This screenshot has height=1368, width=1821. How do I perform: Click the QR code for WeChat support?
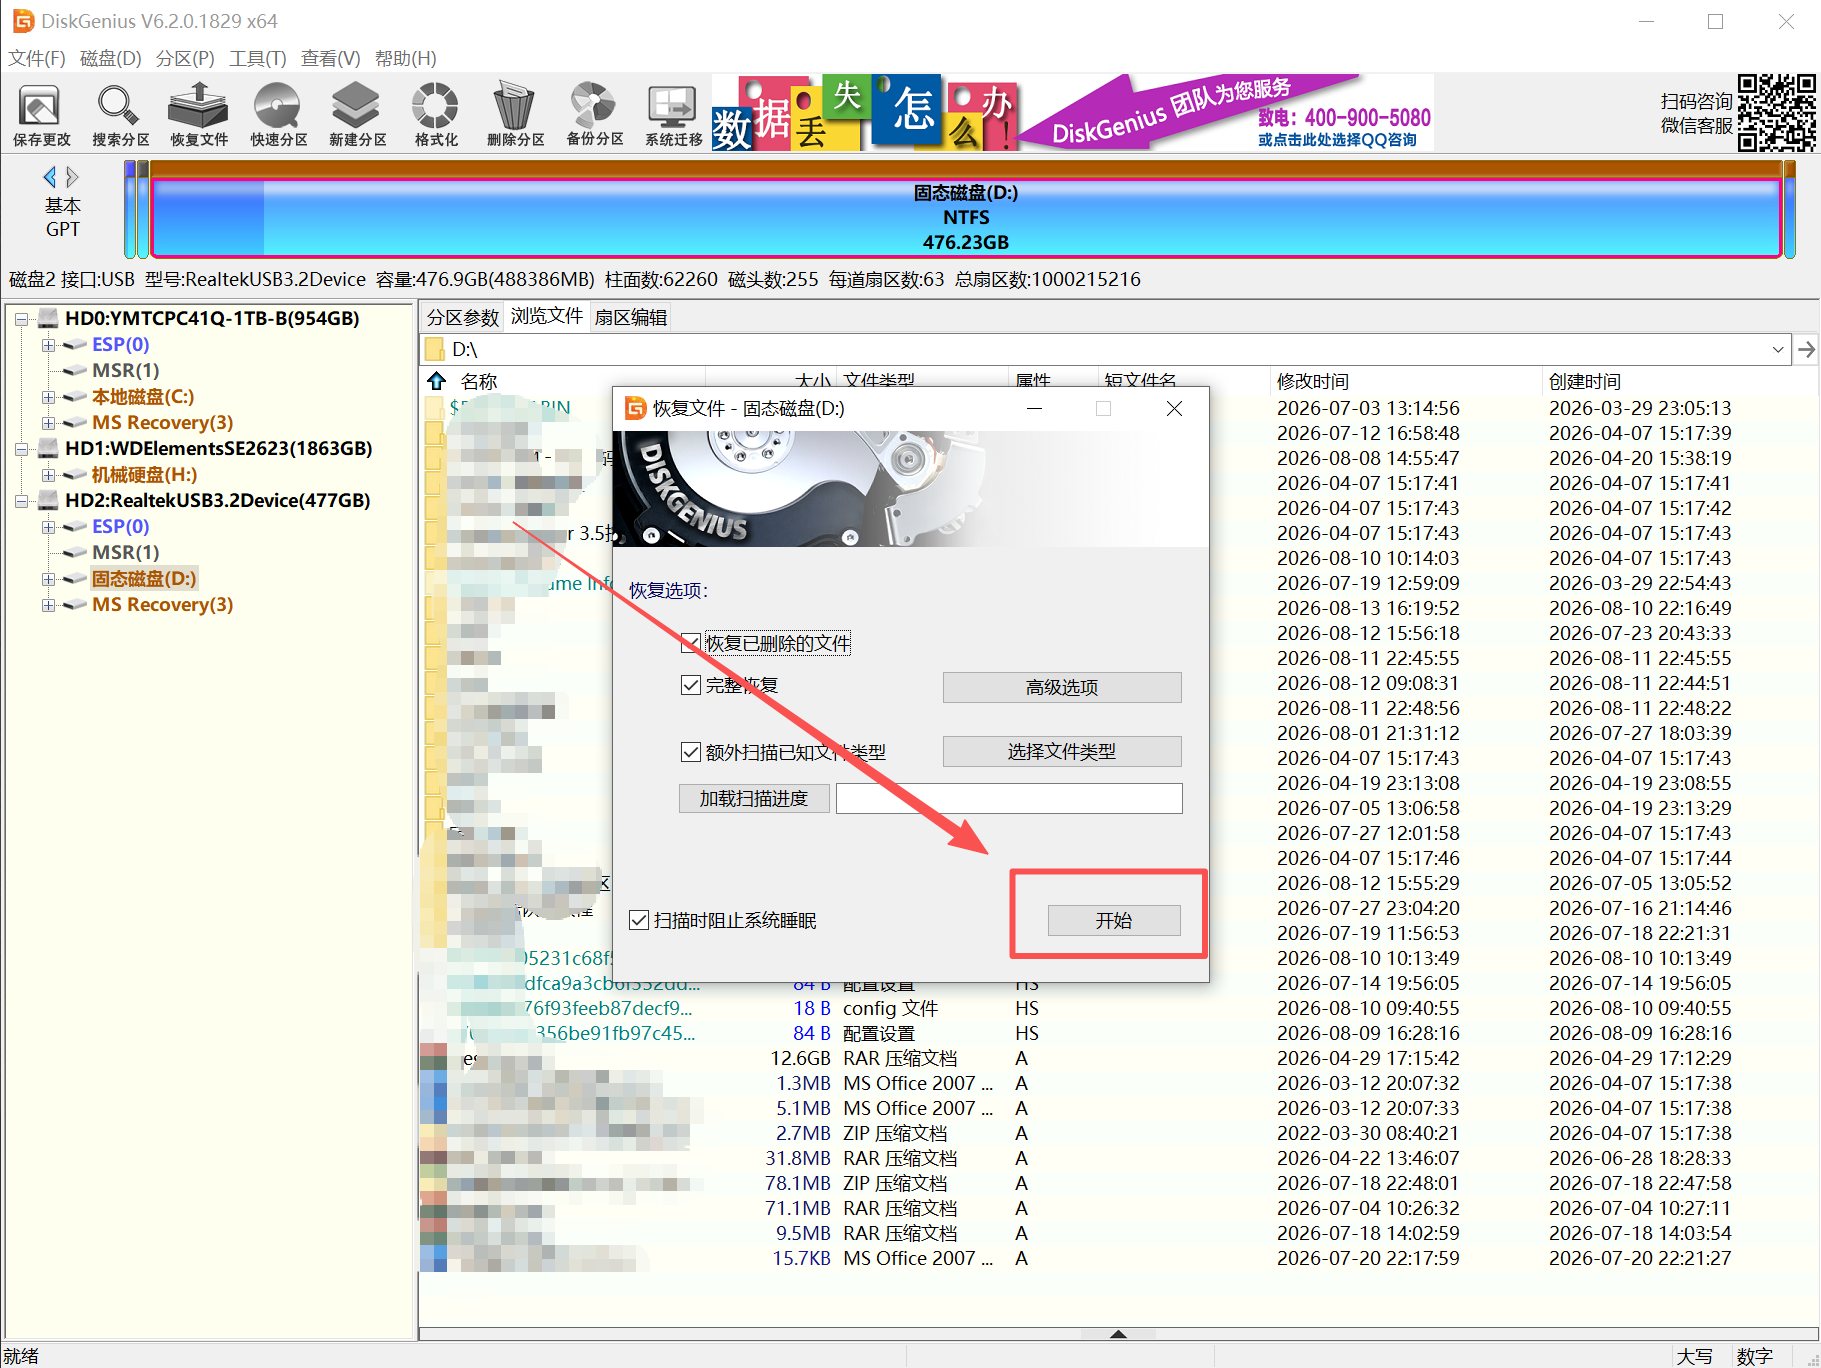point(1776,112)
